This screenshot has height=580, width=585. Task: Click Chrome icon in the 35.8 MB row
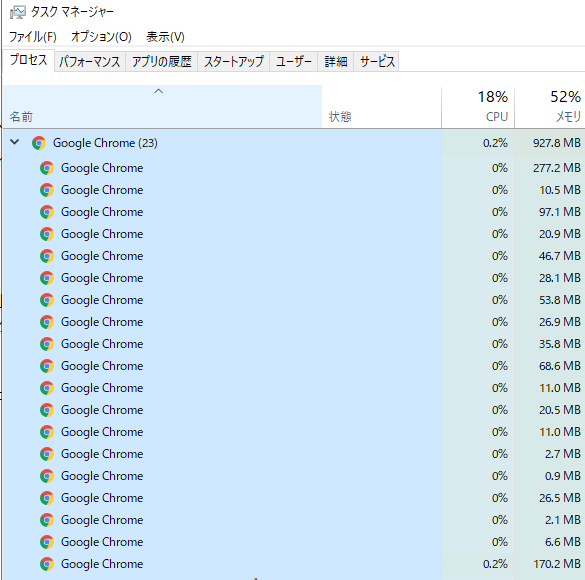pos(47,344)
